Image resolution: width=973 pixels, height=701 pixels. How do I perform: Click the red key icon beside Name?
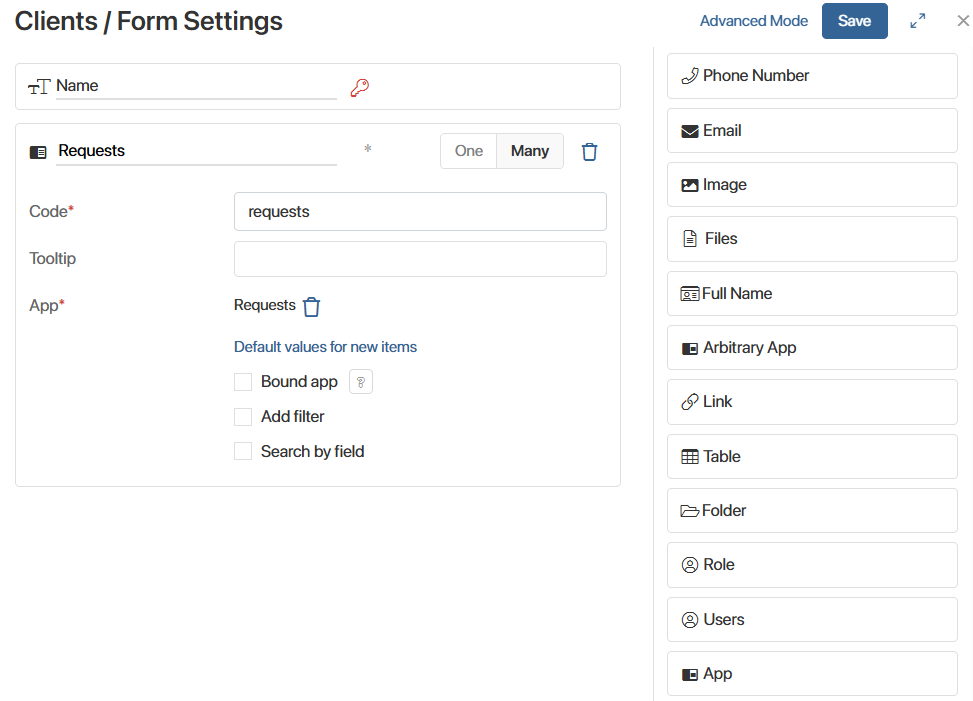click(x=359, y=88)
